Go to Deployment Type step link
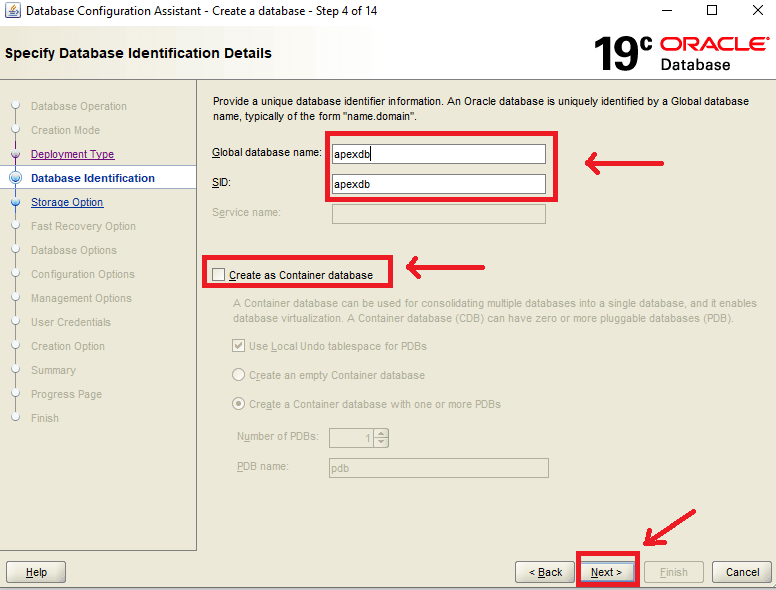The image size is (776, 590). point(72,154)
